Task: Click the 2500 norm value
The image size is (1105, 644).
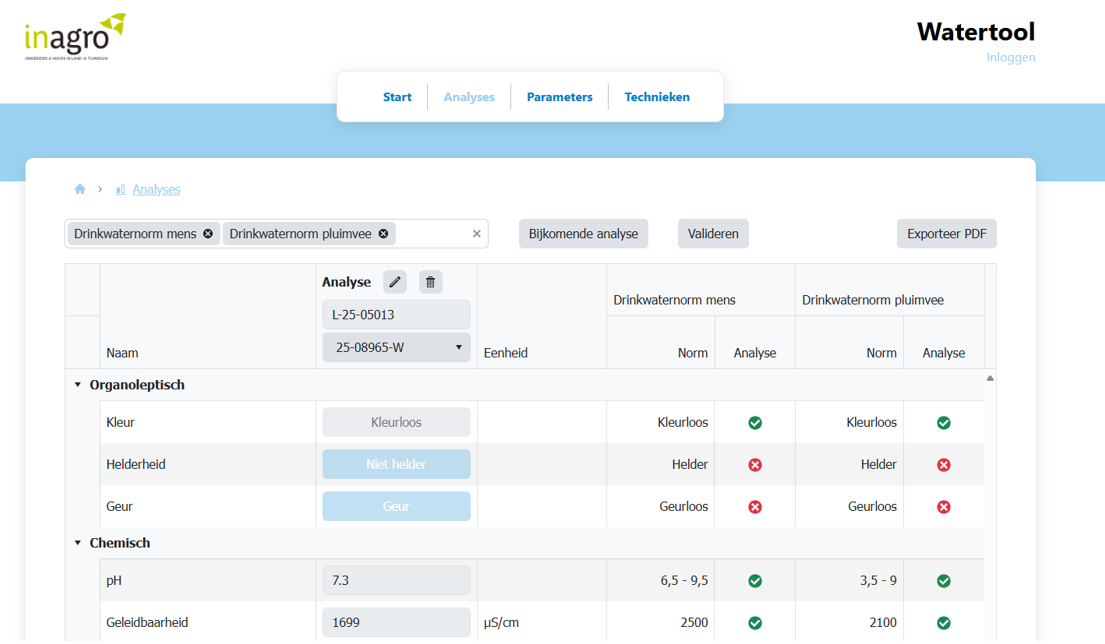Action: point(694,622)
